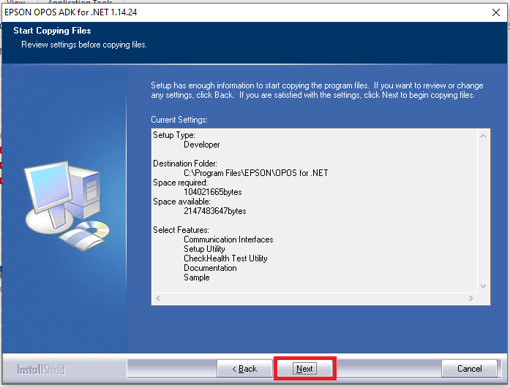Click the Documentation feature line
The height and width of the screenshot is (387, 510).
coord(210,268)
